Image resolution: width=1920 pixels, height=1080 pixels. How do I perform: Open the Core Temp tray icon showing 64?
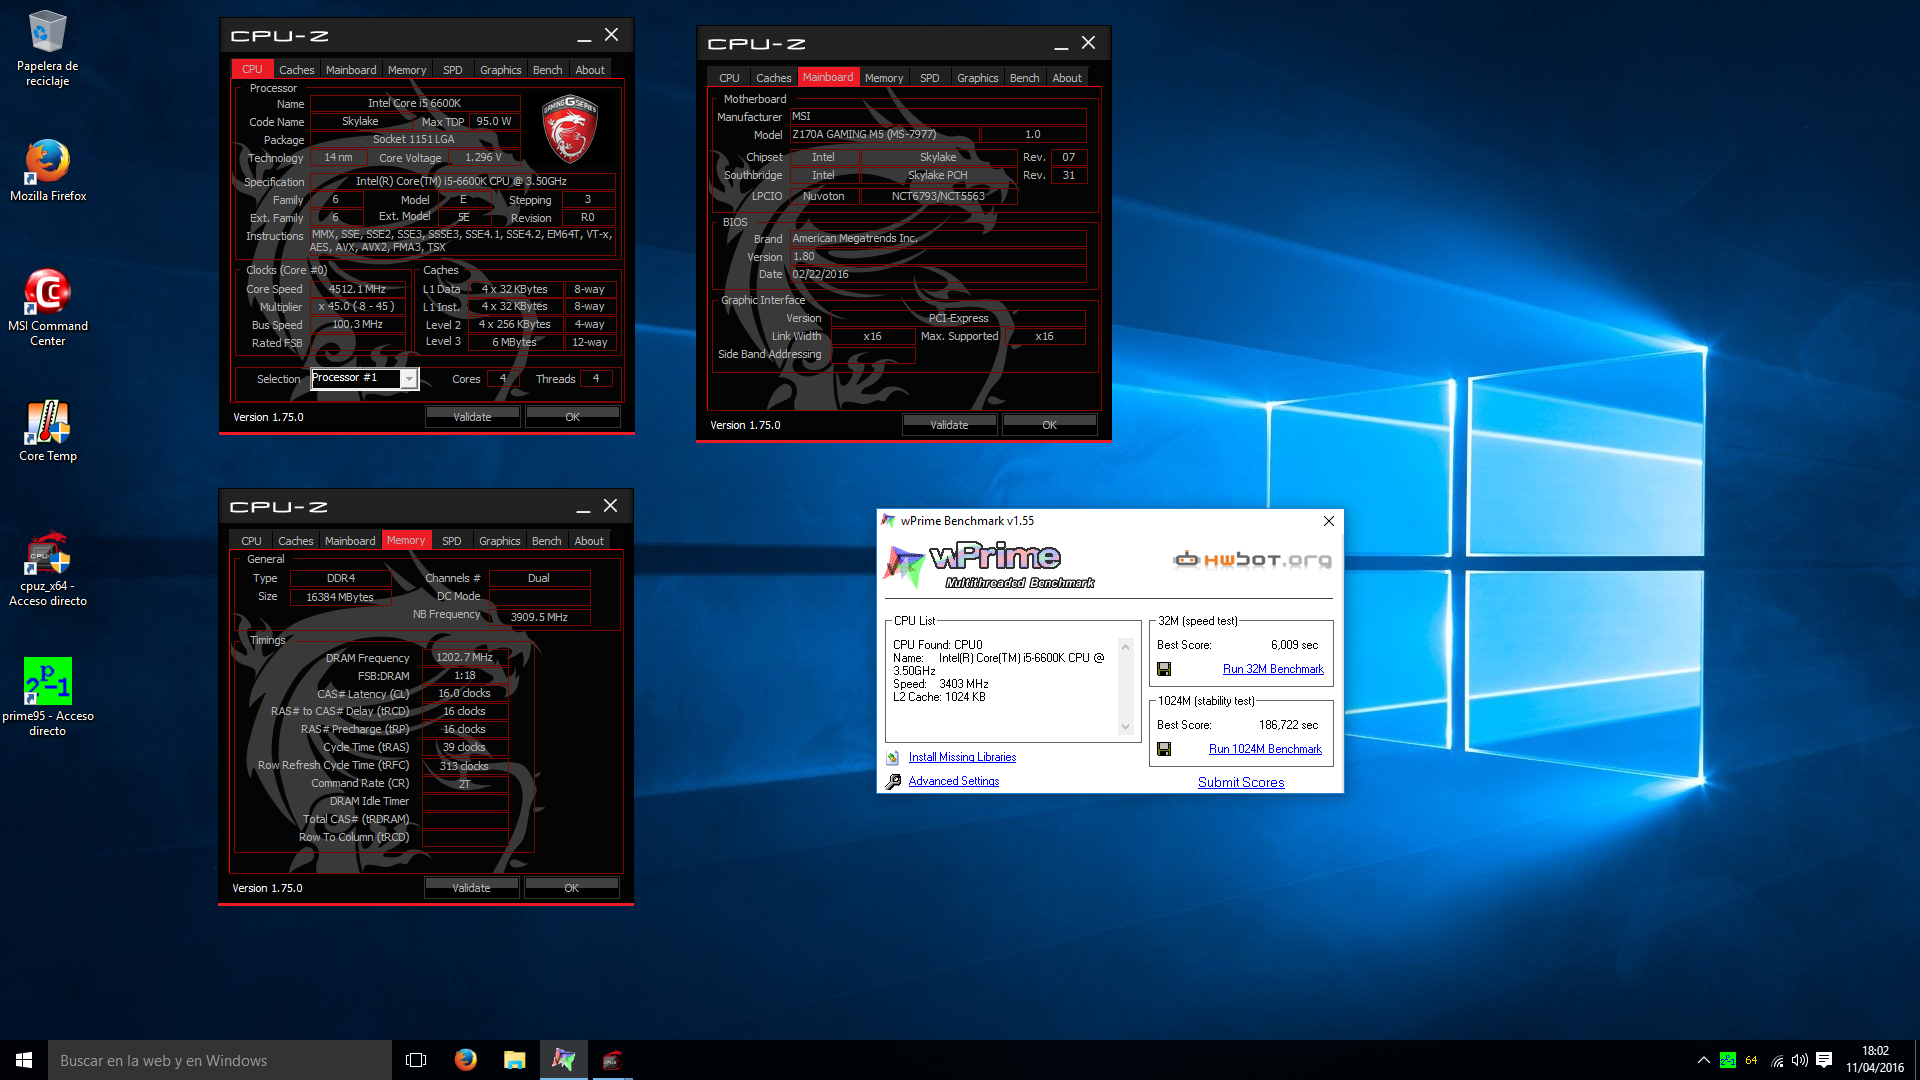(x=1751, y=1060)
